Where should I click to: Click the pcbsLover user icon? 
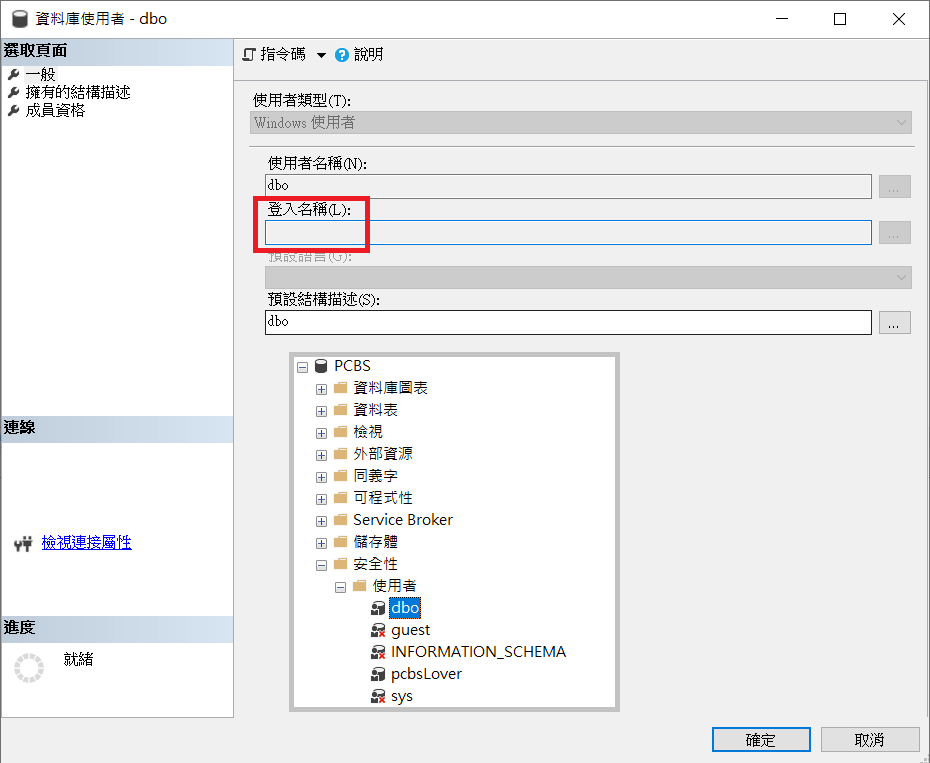click(378, 674)
